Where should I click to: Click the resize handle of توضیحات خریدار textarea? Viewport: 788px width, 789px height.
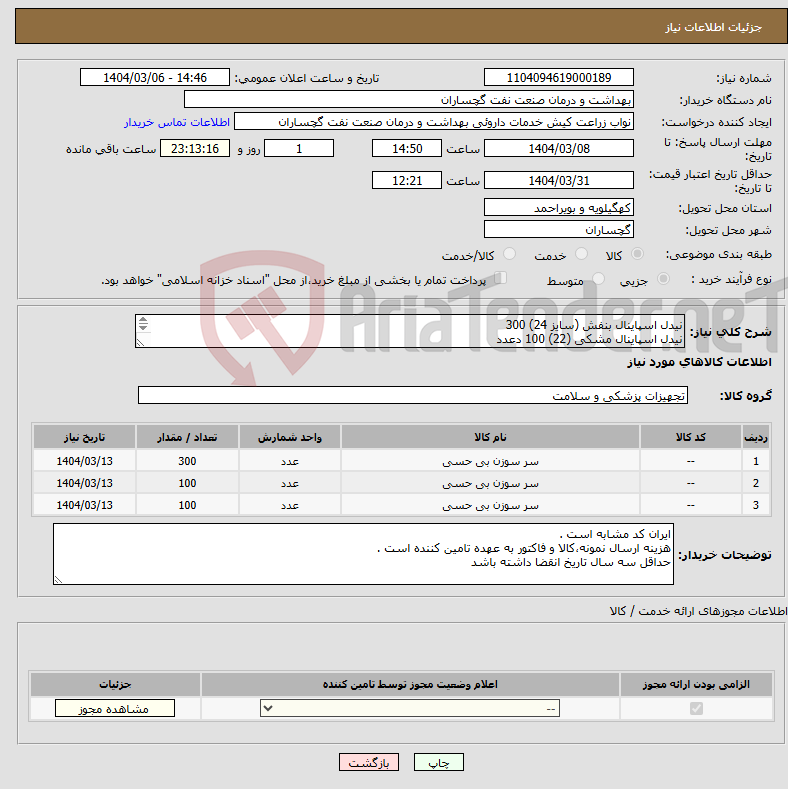[x=58, y=580]
